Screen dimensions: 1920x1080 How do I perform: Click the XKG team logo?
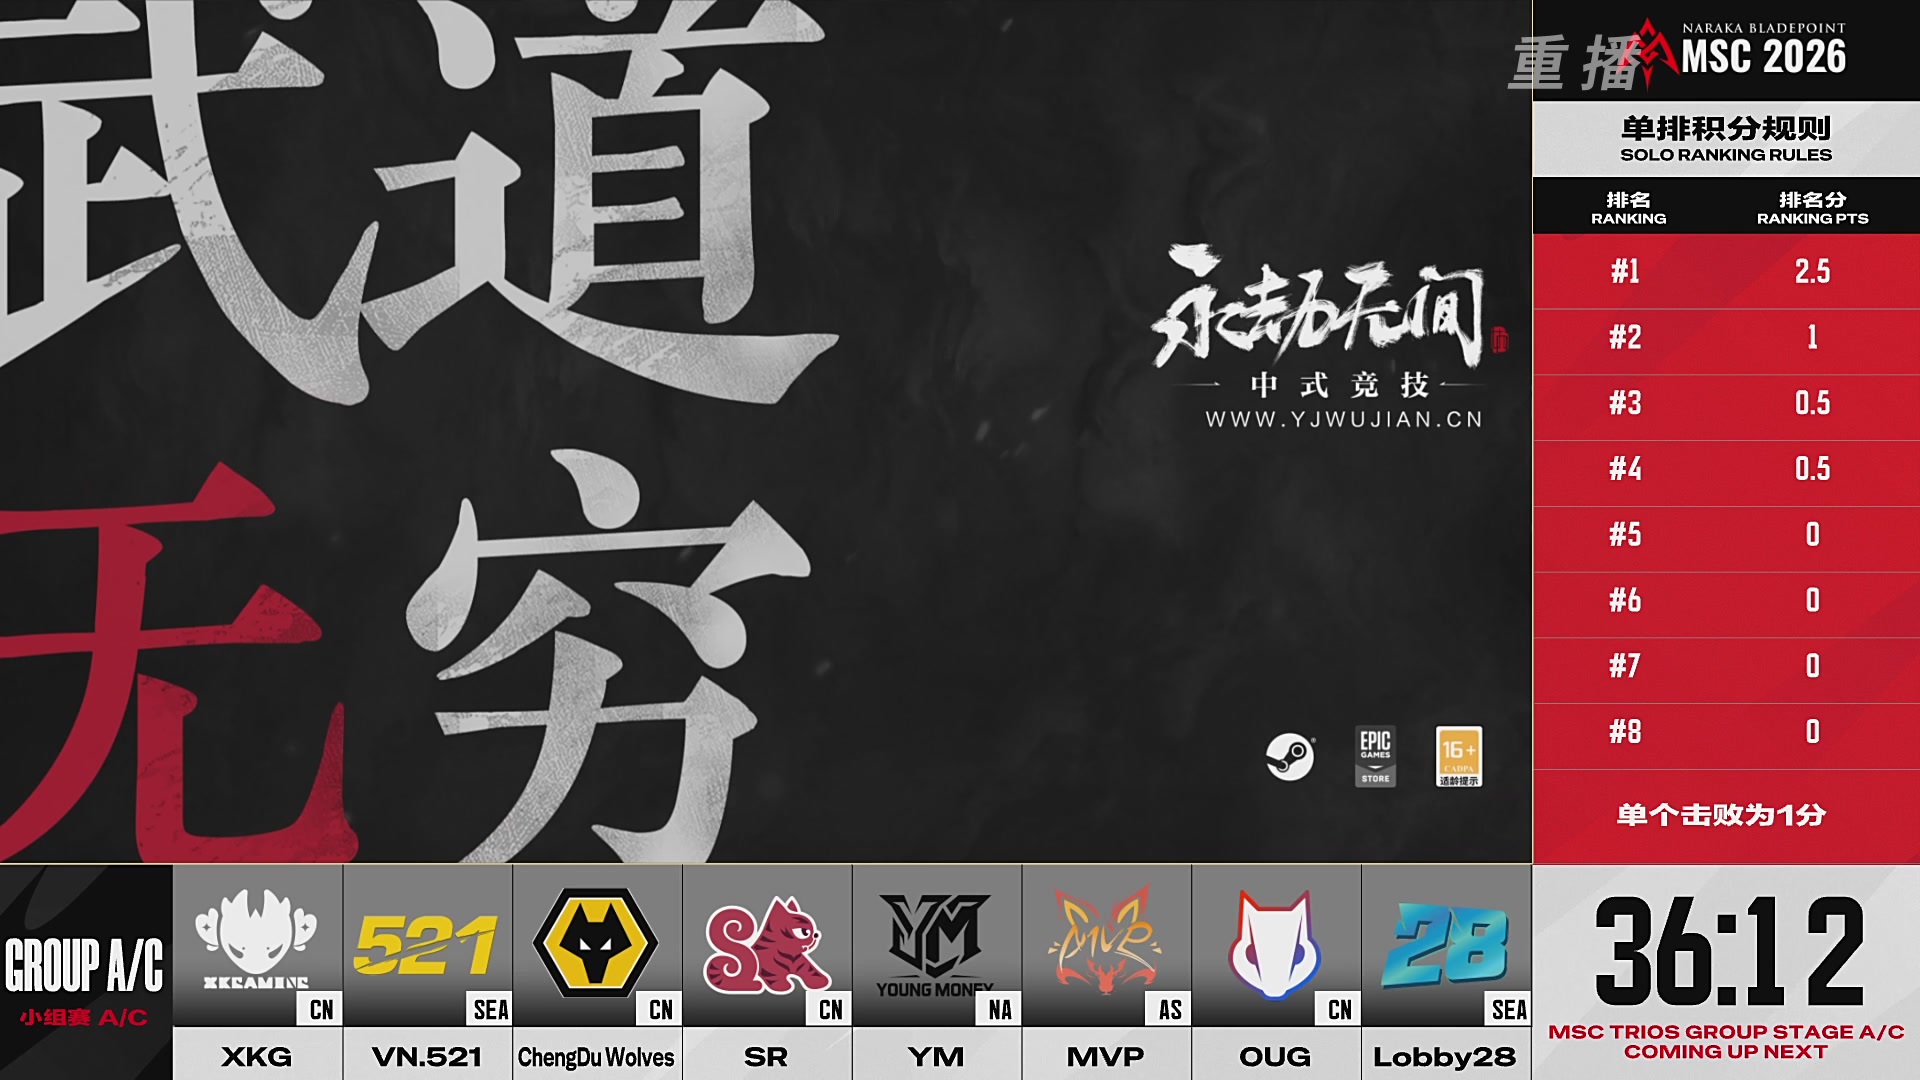click(256, 940)
